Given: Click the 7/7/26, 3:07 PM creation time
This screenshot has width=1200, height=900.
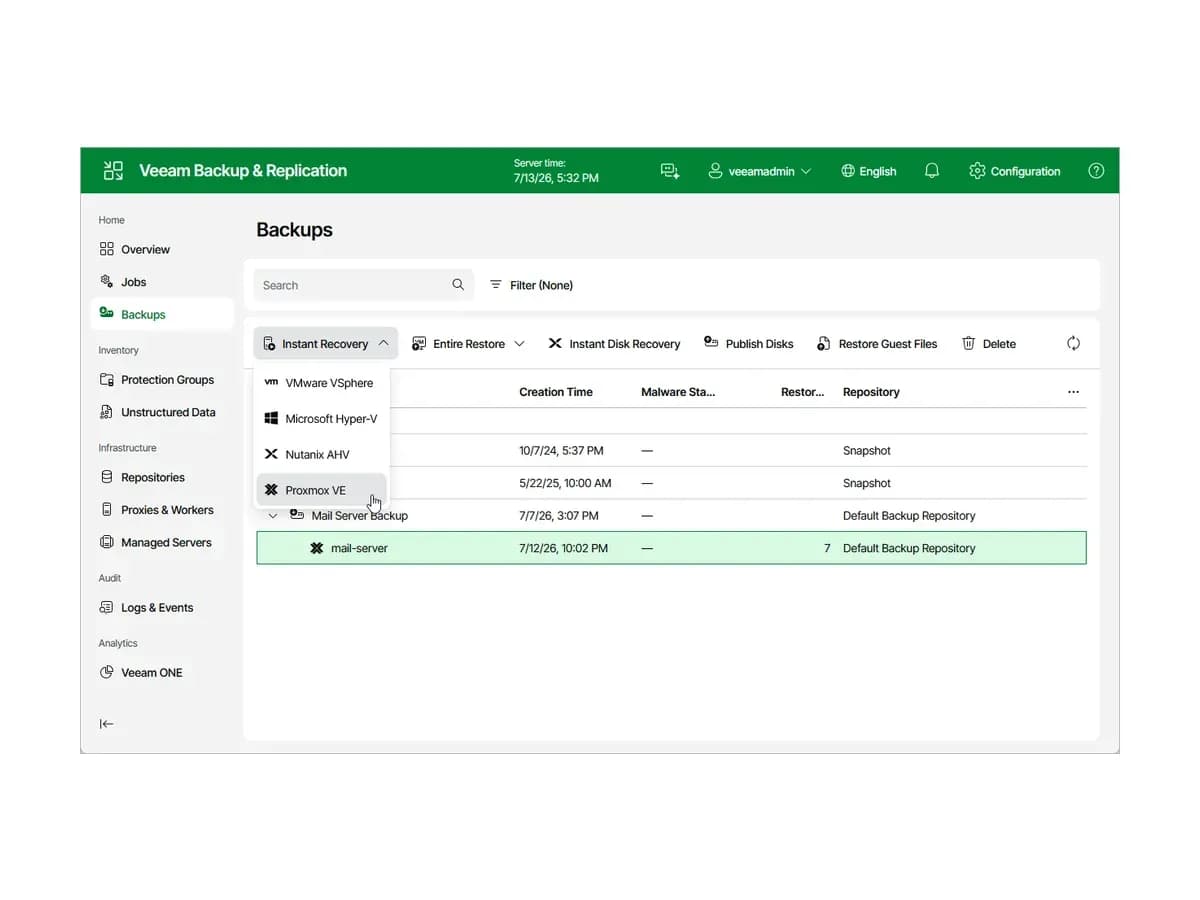Looking at the screenshot, I should click(x=559, y=516).
